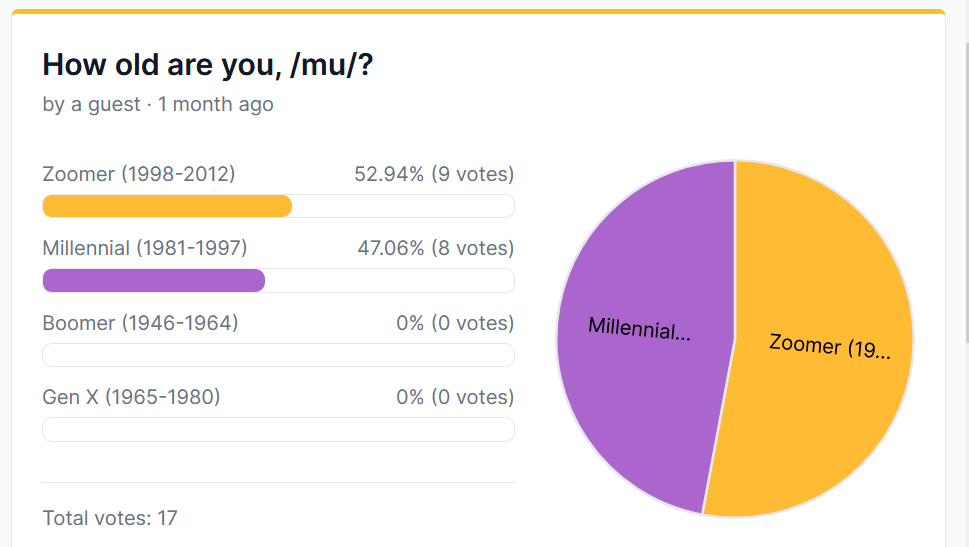
Task: Click the "by a guest" author text
Action: [91, 104]
